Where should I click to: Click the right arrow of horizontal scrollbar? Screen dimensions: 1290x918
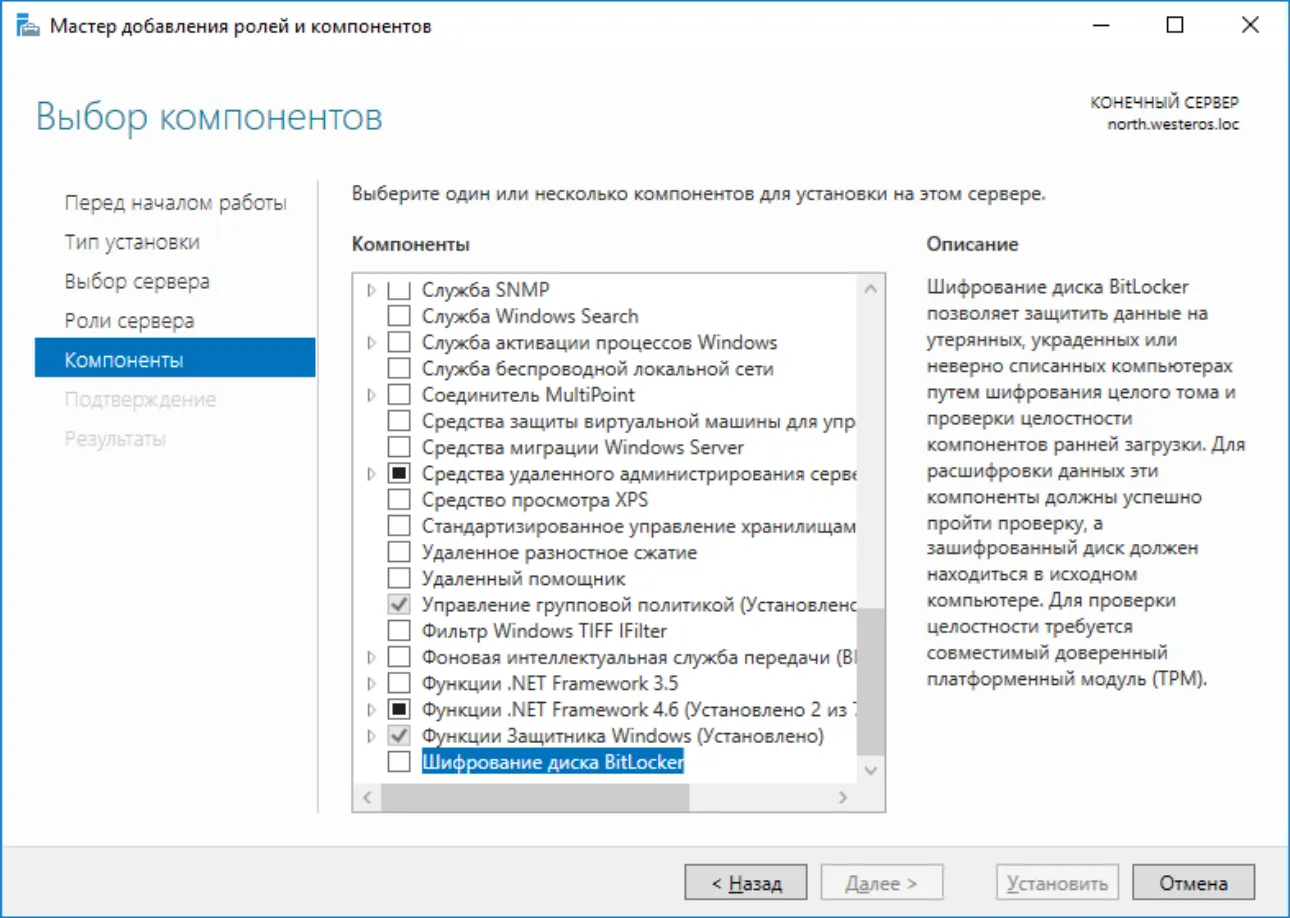tap(843, 797)
